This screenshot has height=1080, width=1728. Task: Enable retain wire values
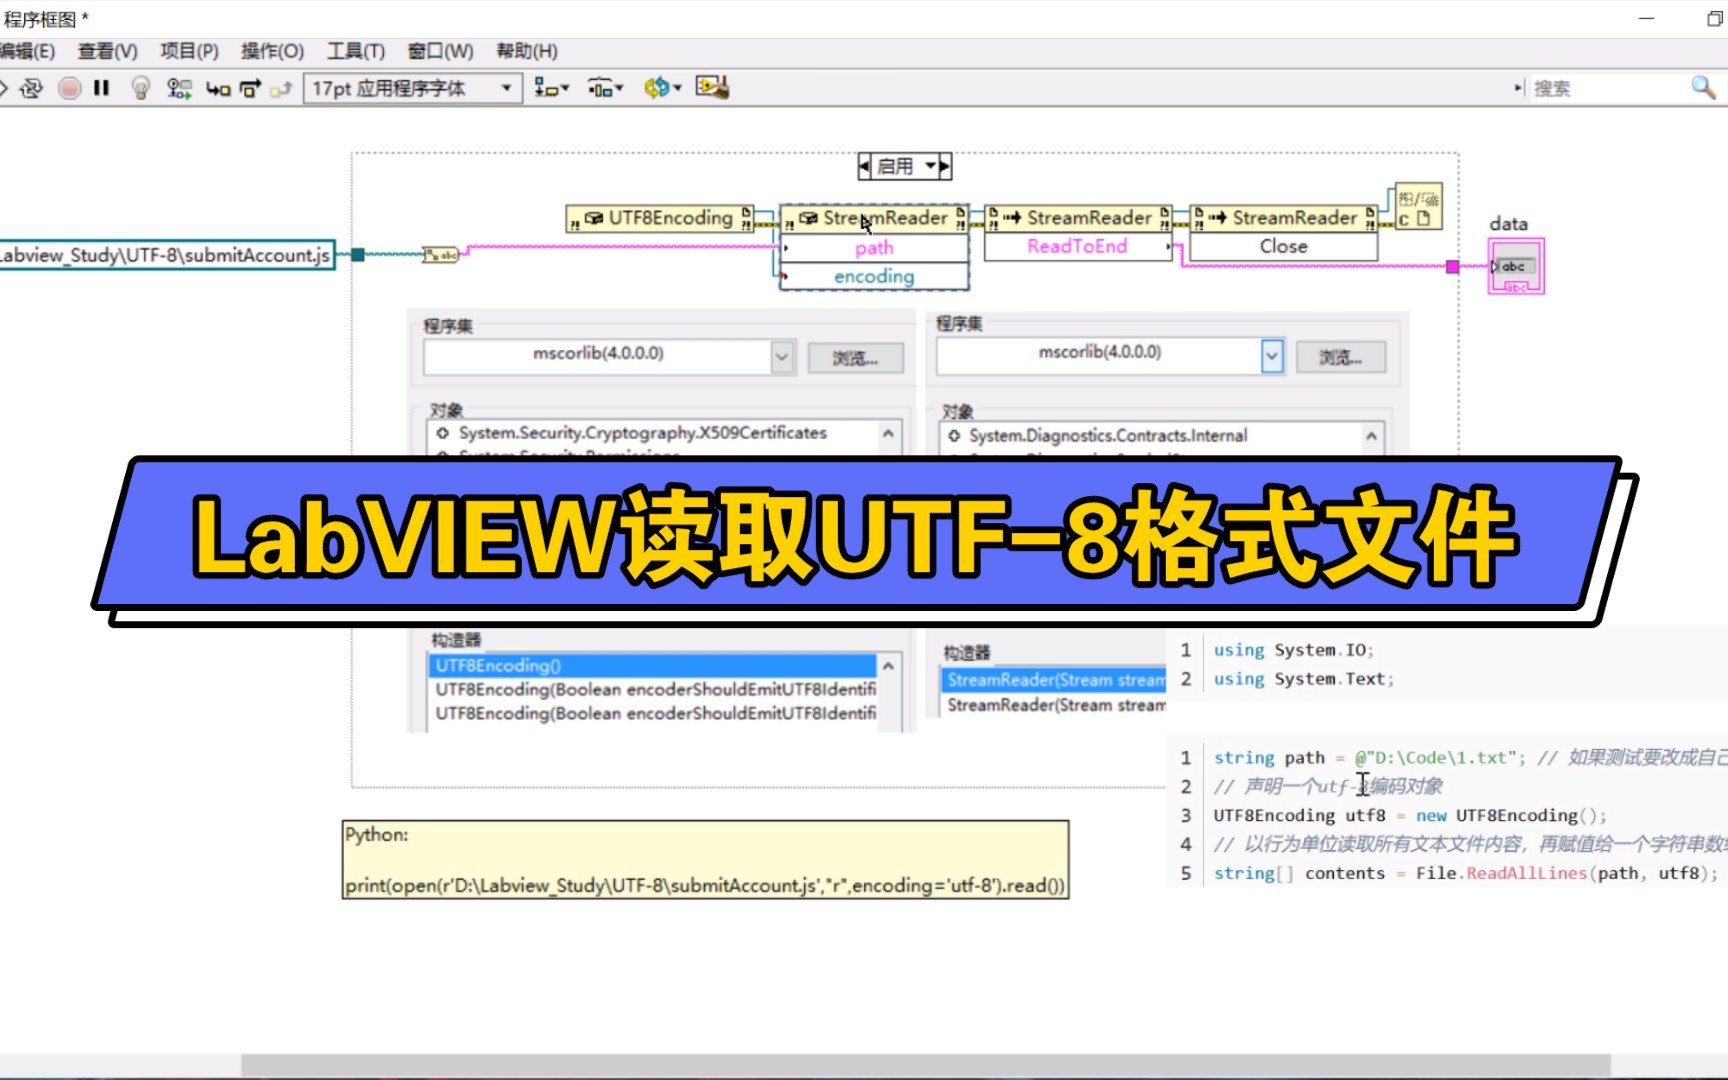click(x=178, y=88)
